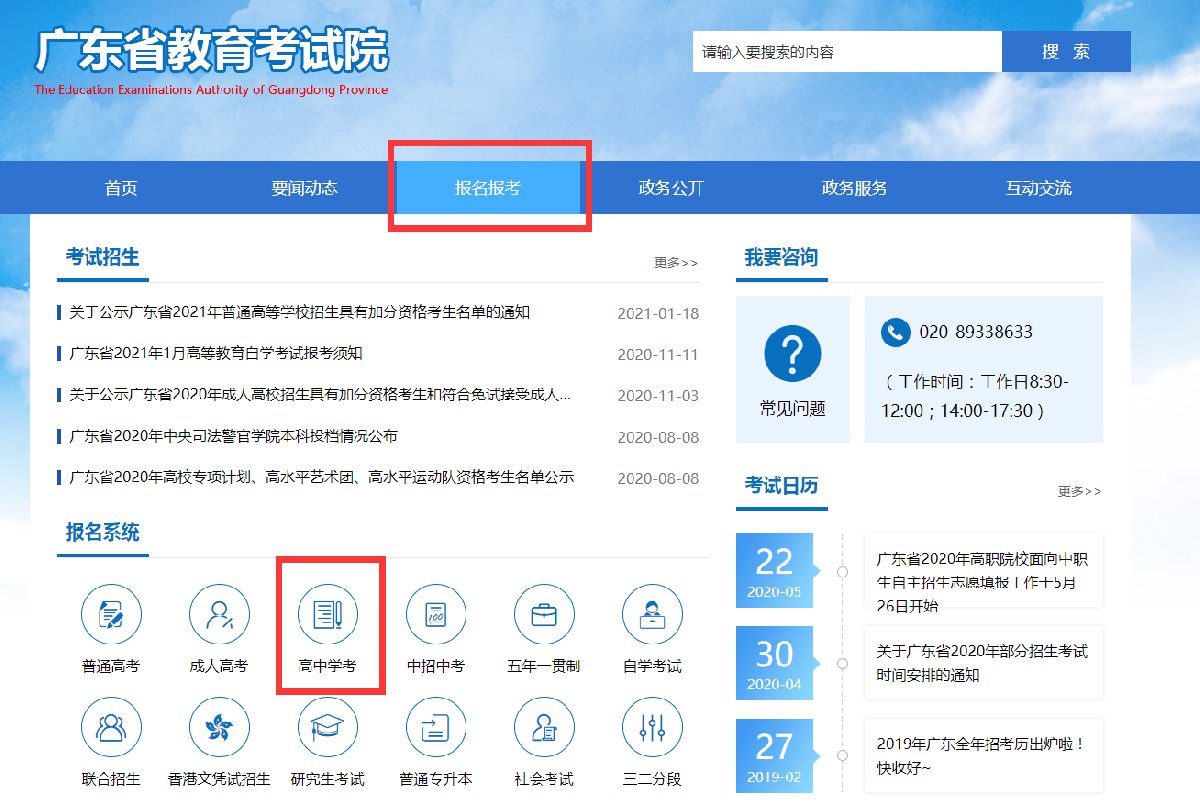Click the search input field
The height and width of the screenshot is (811, 1200).
[846, 52]
